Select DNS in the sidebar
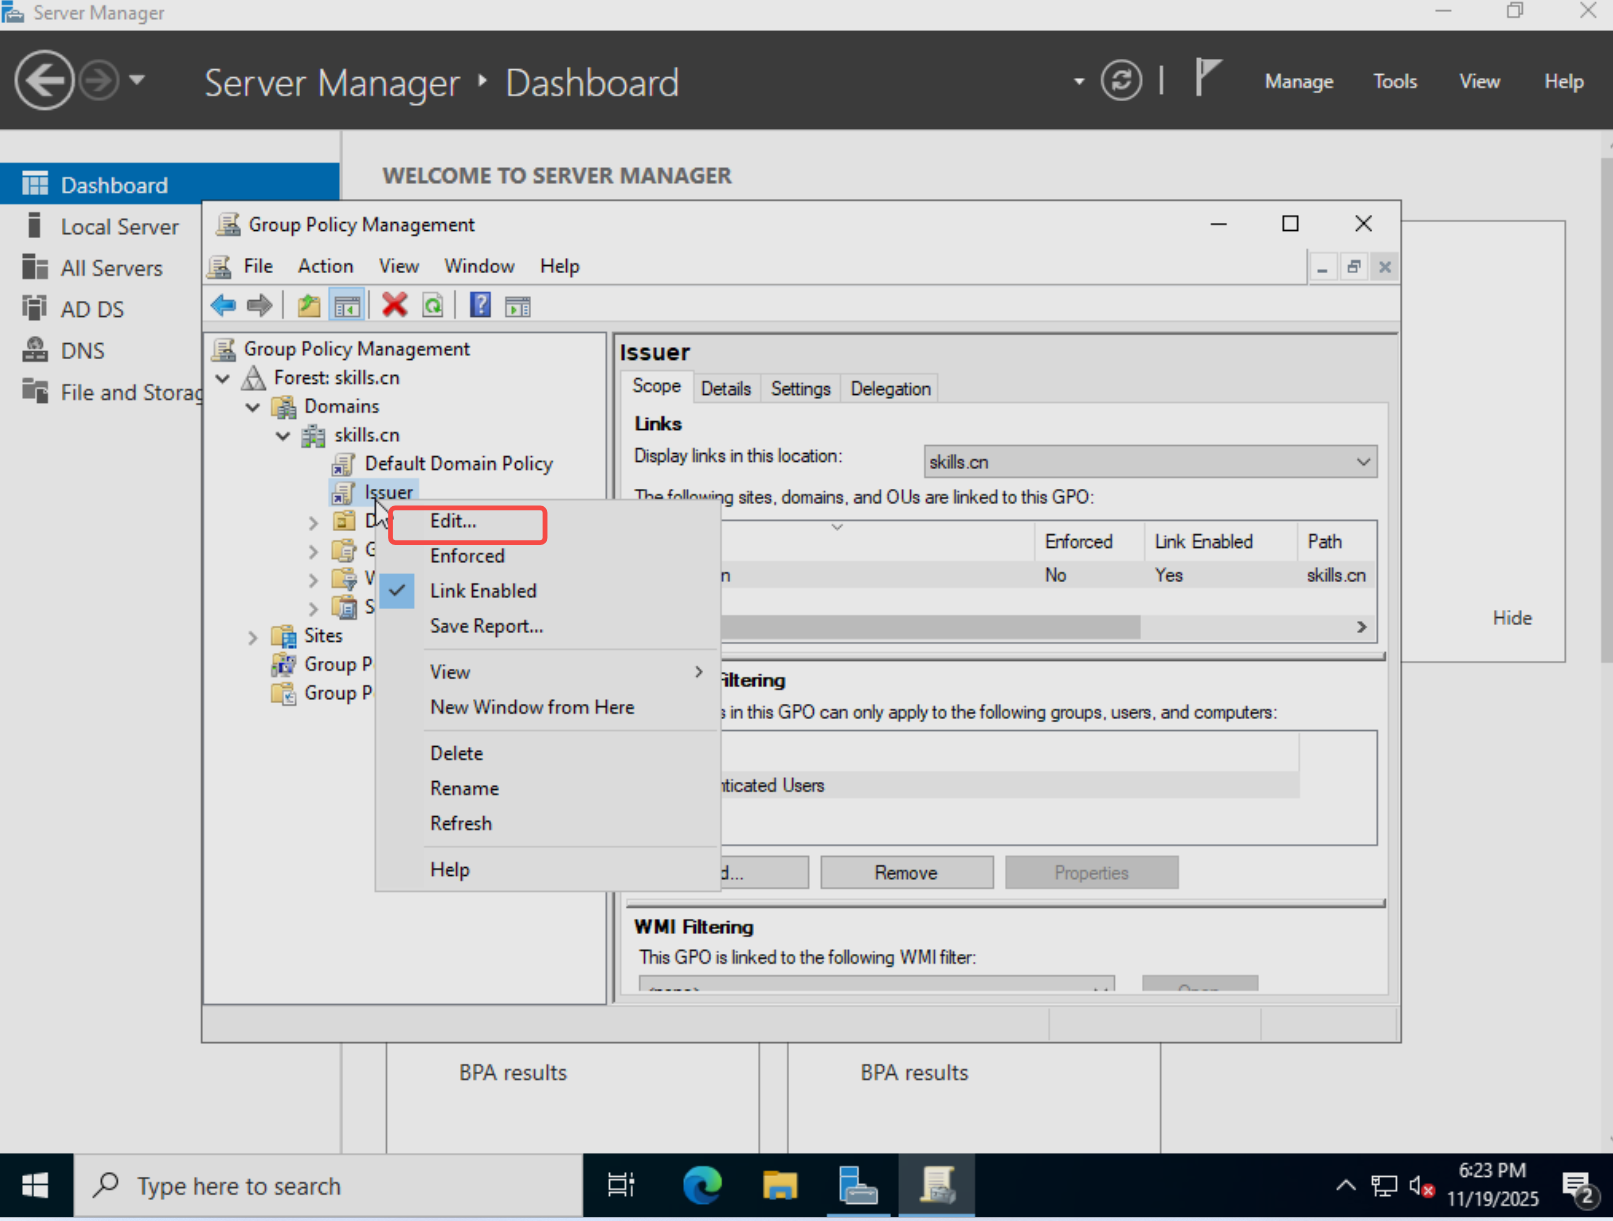The width and height of the screenshot is (1613, 1221). click(82, 351)
